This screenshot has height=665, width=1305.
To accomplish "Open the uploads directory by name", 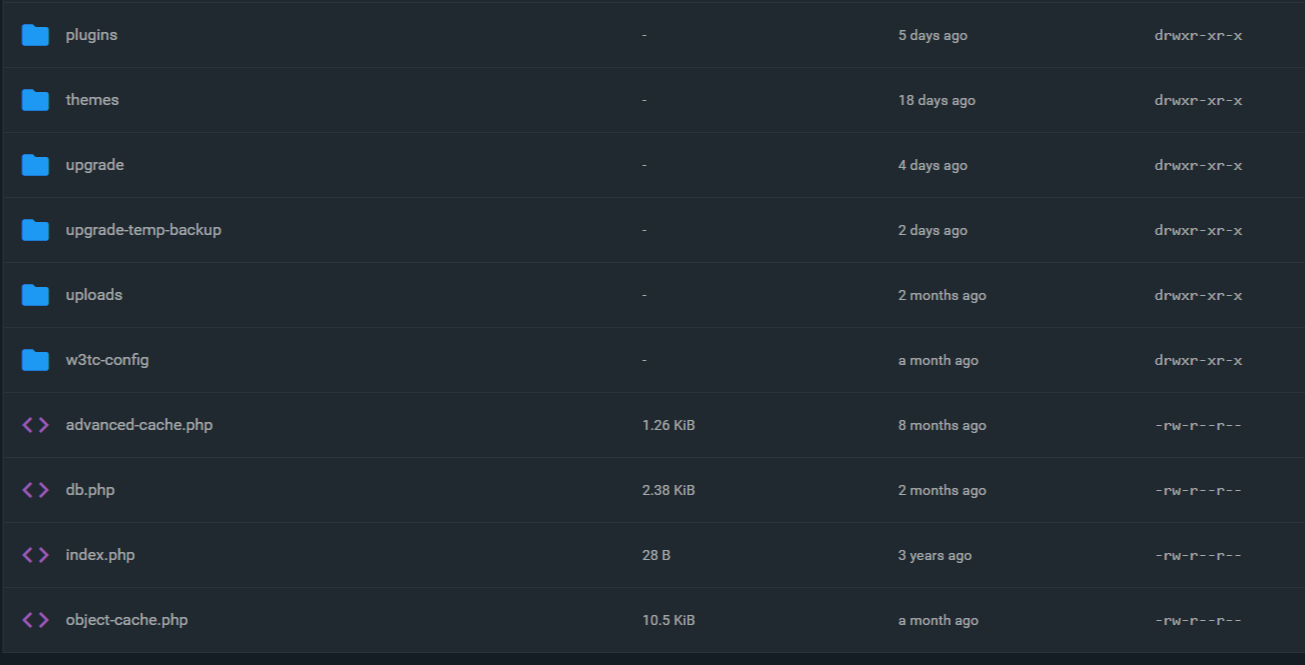I will coord(94,295).
